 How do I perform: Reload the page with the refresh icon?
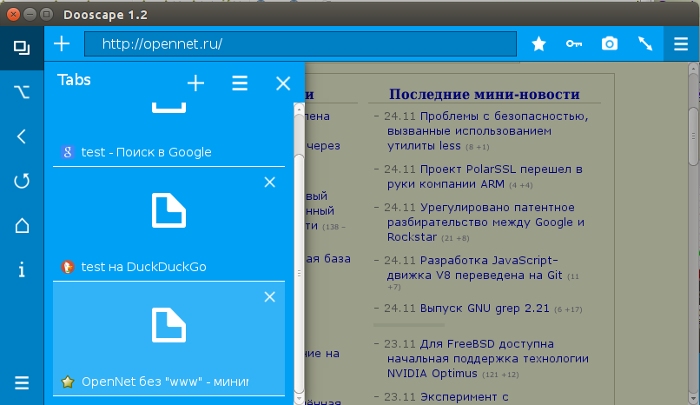[x=21, y=181]
